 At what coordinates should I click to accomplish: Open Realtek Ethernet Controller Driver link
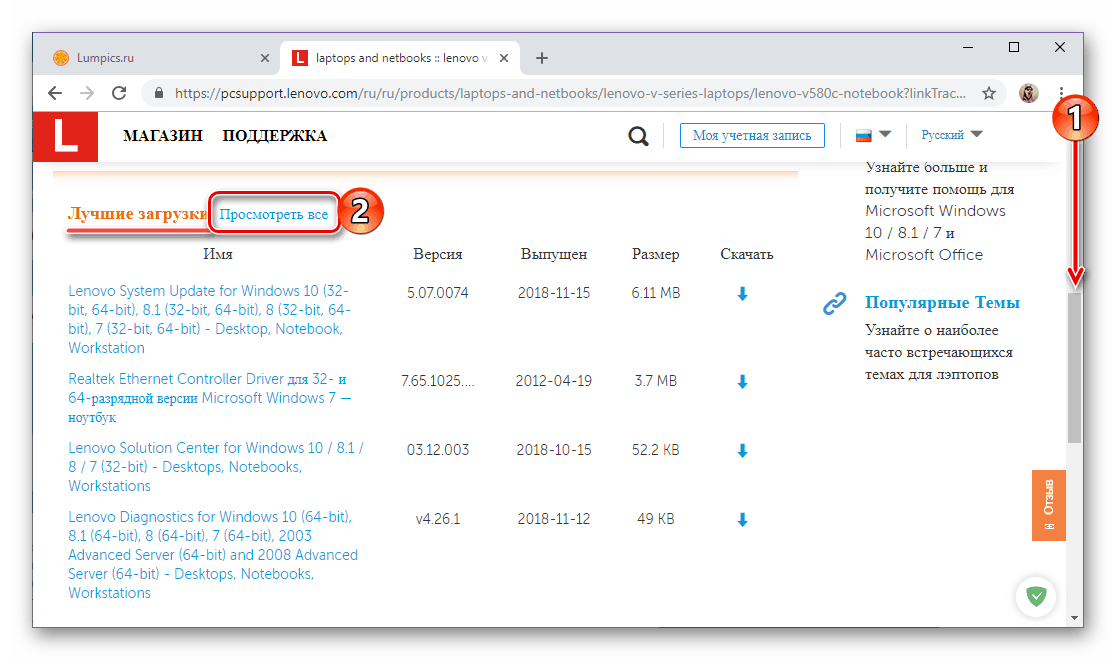pyautogui.click(x=209, y=398)
